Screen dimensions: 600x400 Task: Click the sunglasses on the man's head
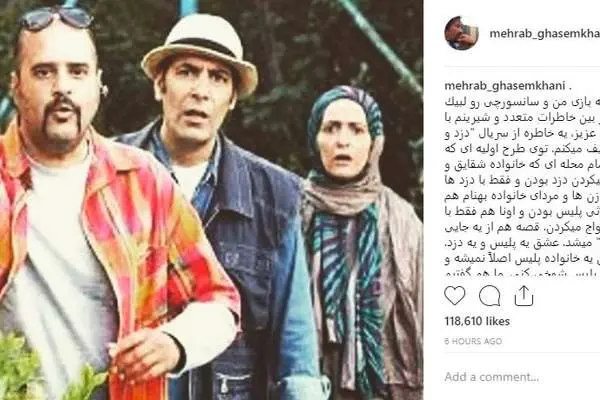click(55, 17)
